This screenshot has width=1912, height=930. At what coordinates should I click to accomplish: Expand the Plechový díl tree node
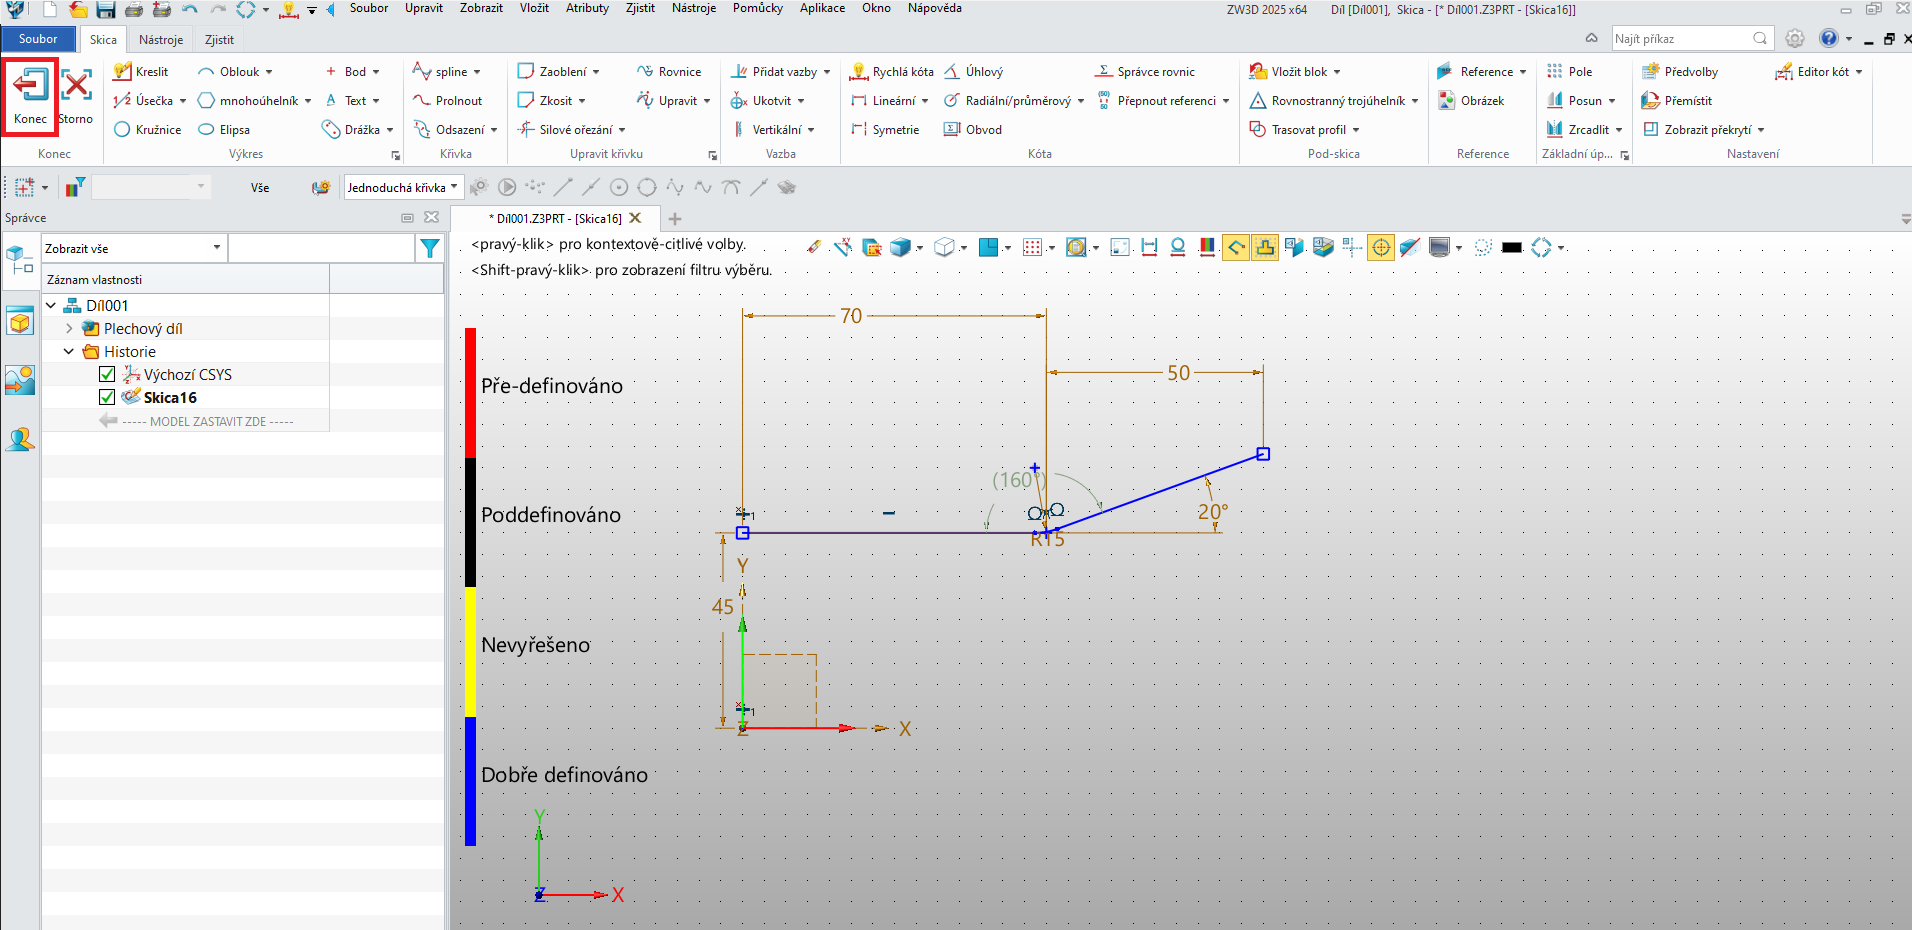pos(69,328)
